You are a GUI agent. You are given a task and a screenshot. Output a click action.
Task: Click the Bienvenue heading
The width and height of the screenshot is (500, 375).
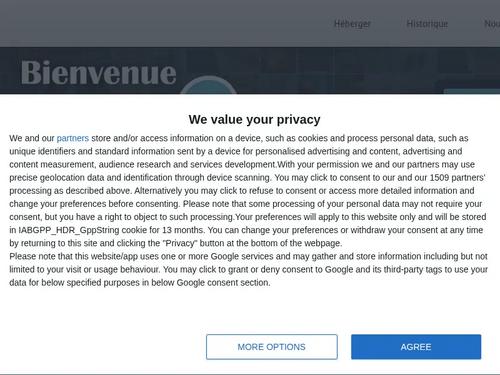[99, 73]
